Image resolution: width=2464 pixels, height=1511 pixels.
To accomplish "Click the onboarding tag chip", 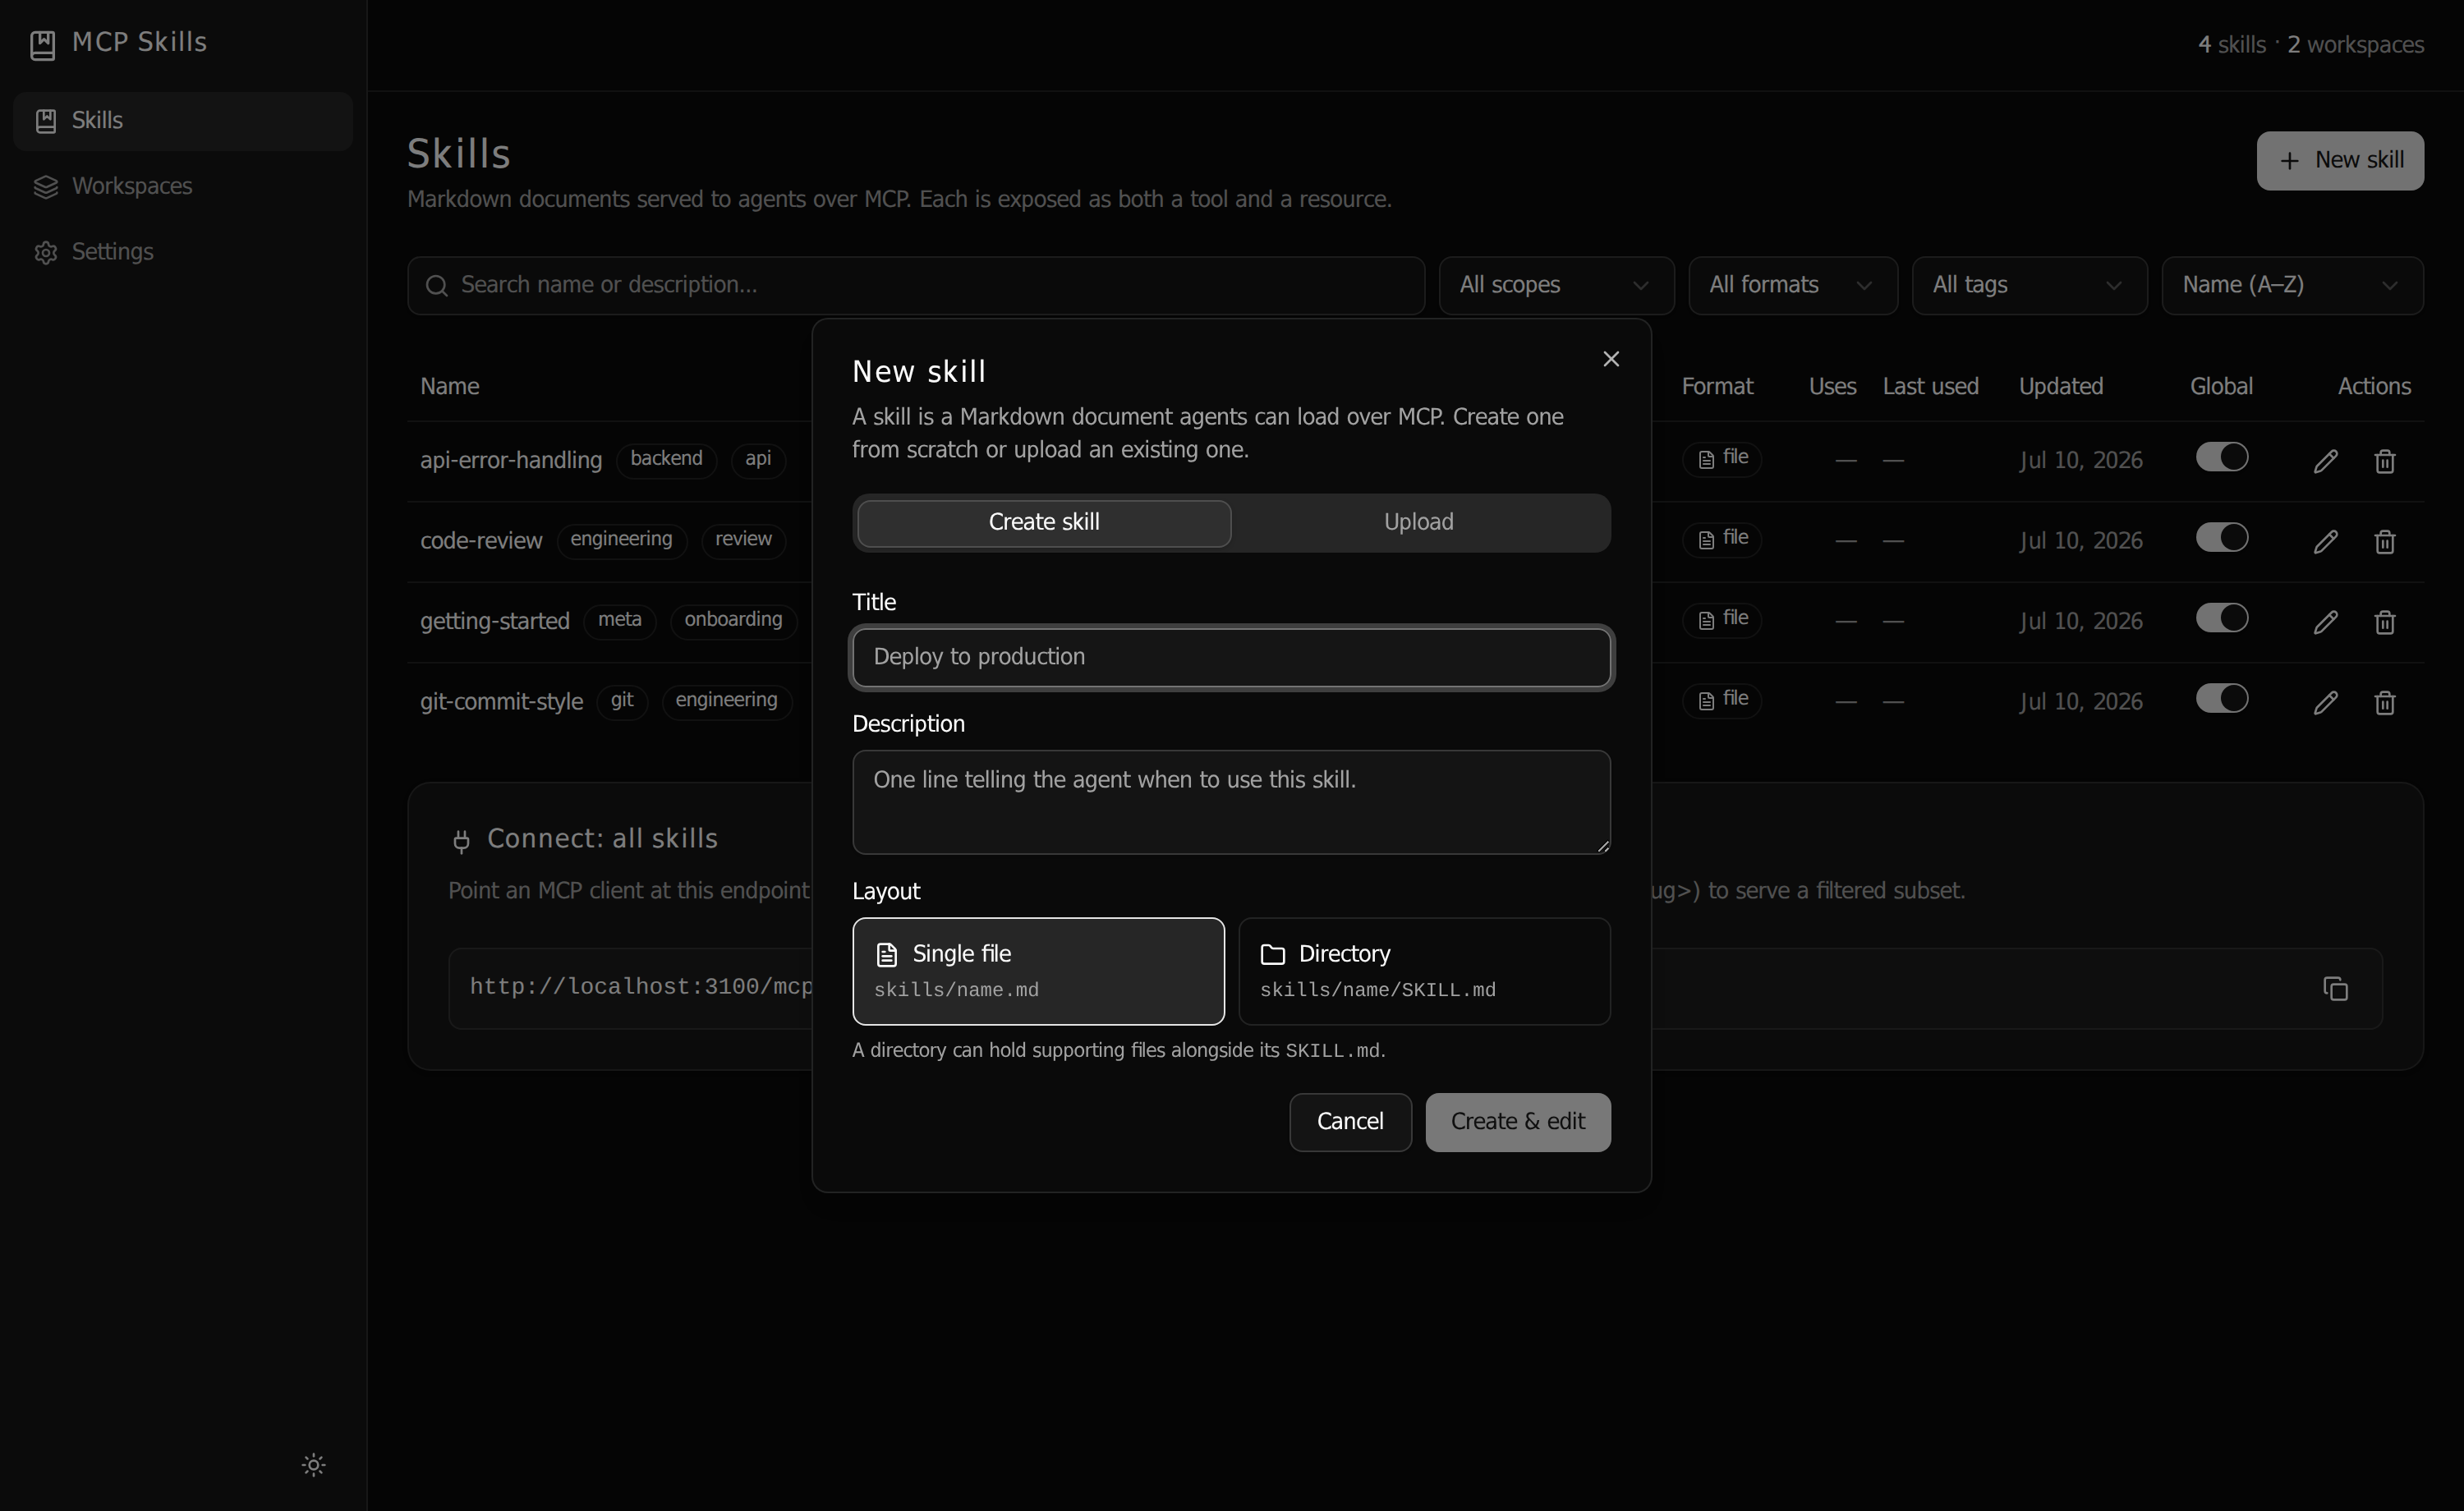I will (x=733, y=620).
